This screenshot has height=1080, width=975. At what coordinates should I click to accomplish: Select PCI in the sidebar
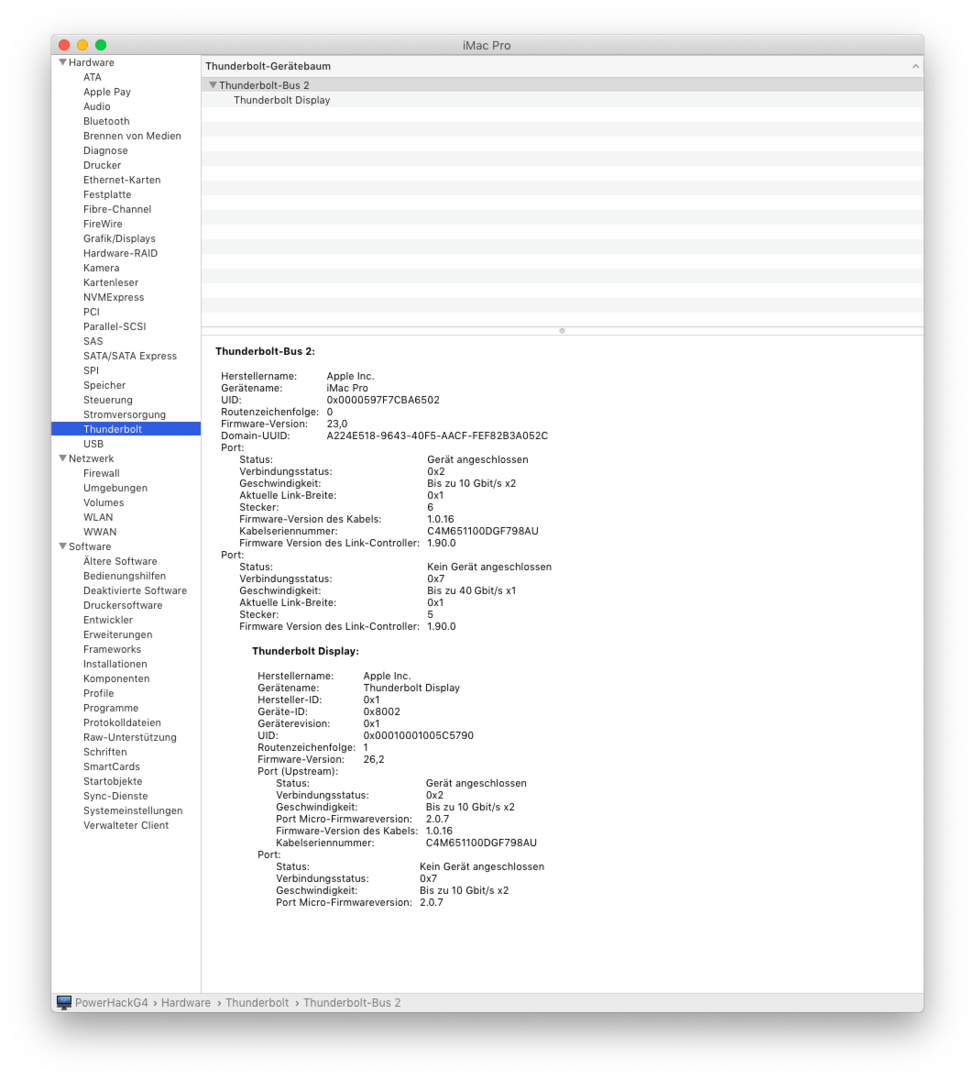92,311
